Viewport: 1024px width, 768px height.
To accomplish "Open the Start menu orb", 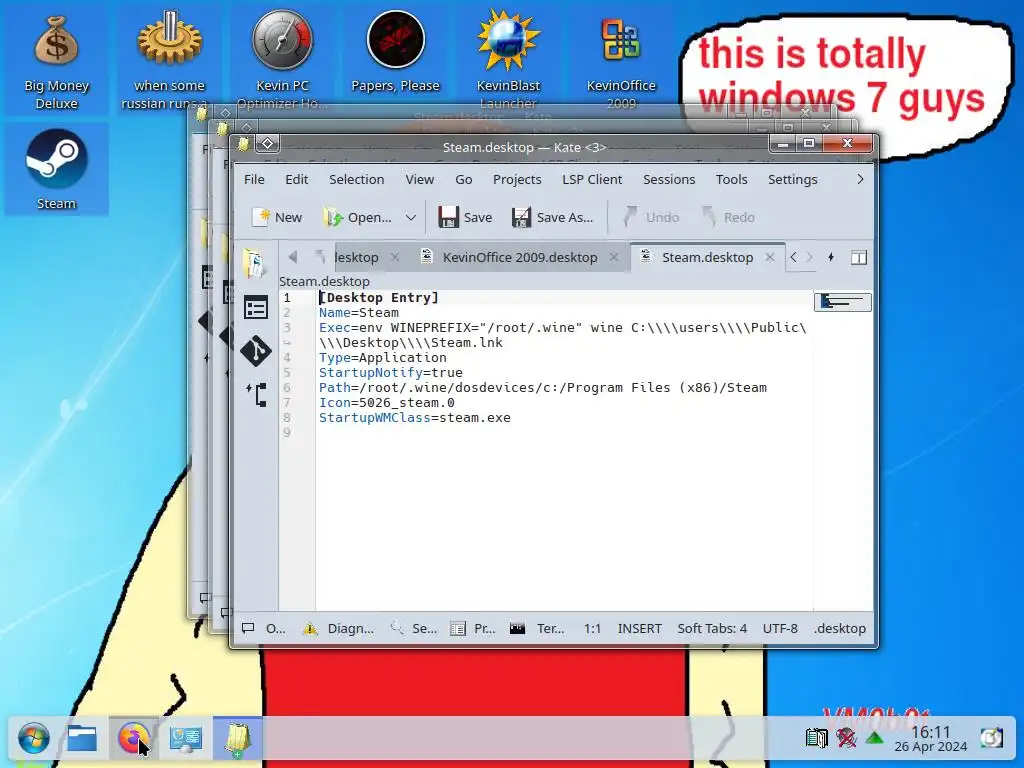I will click(x=33, y=739).
